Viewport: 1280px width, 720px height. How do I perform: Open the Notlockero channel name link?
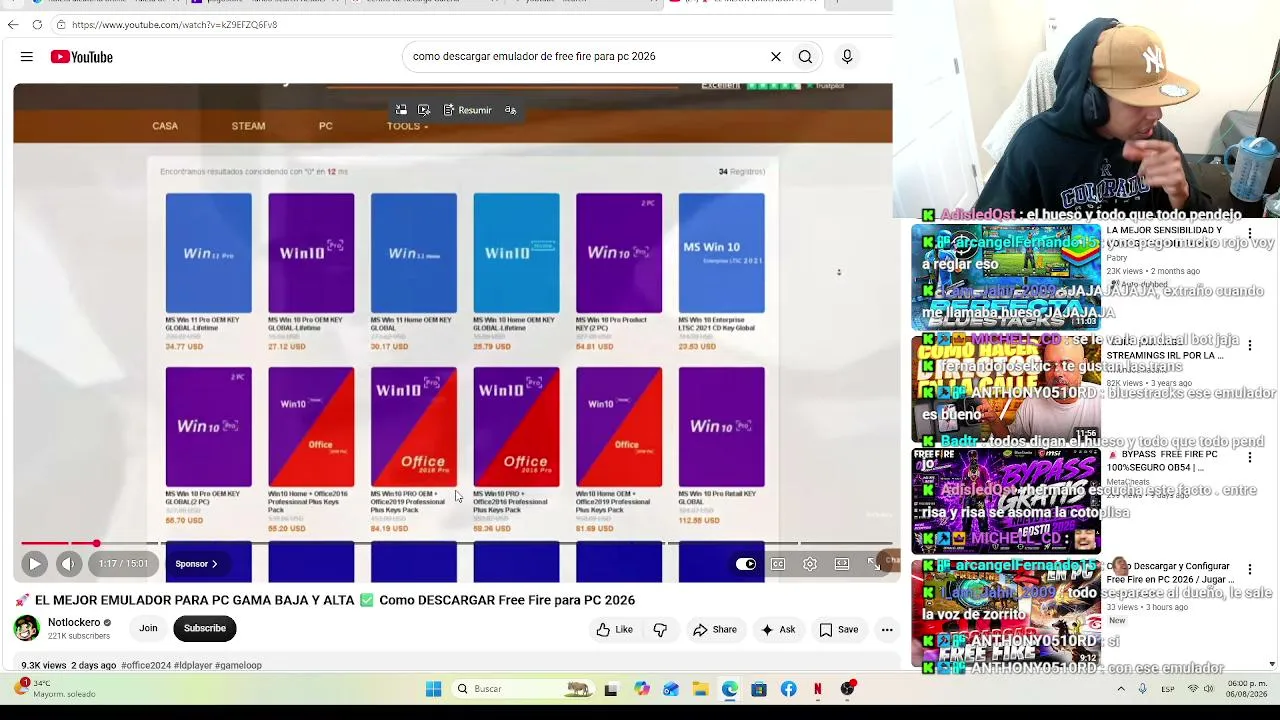point(74,622)
